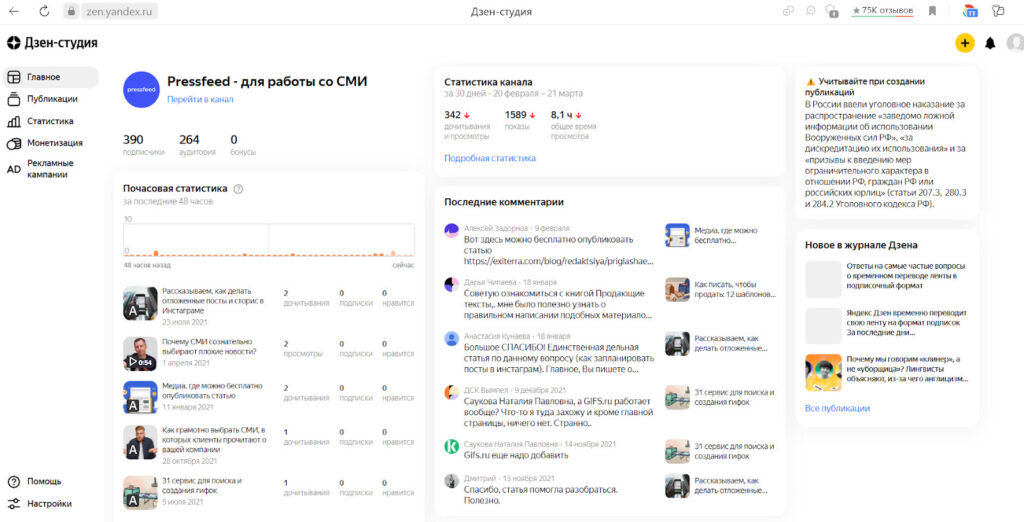Open the Подробная статистика link
The width and height of the screenshot is (1024, 522).
tap(490, 158)
